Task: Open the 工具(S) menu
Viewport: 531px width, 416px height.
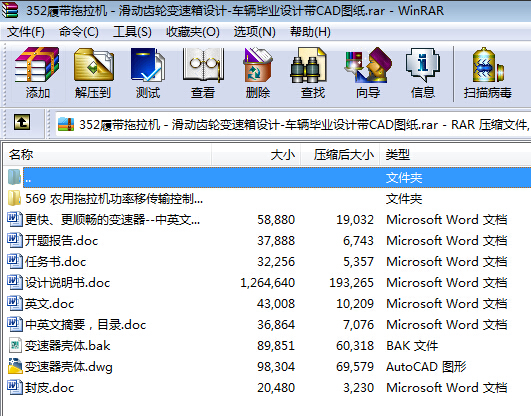Action: 132,32
